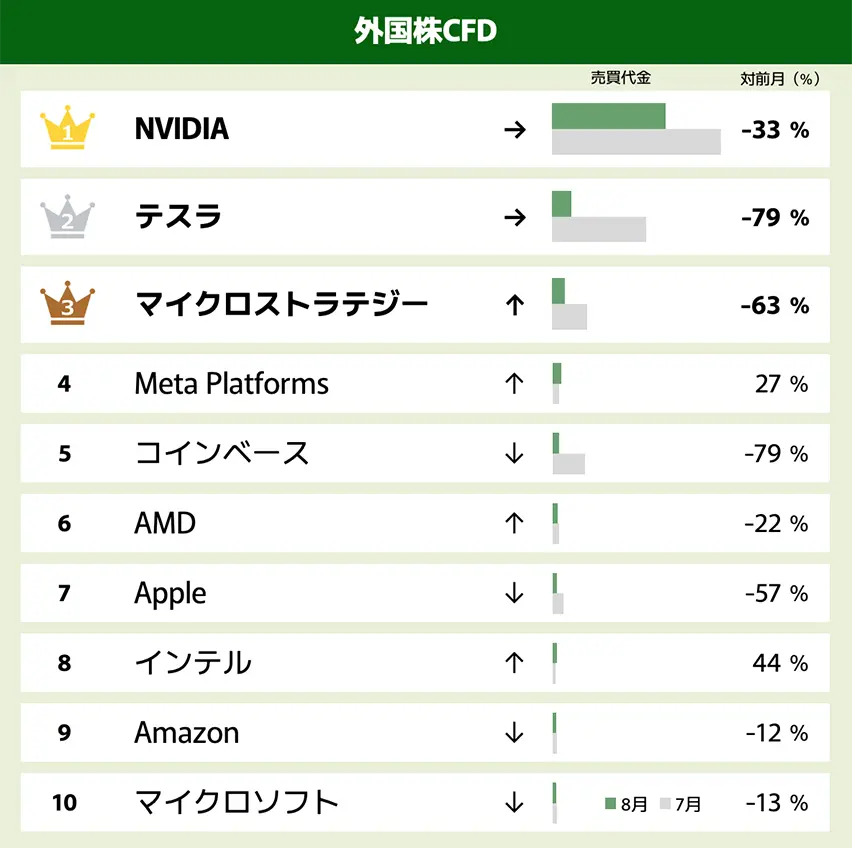This screenshot has width=852, height=848.
Task: Click the 対前月（%） column header
Action: 779,79
